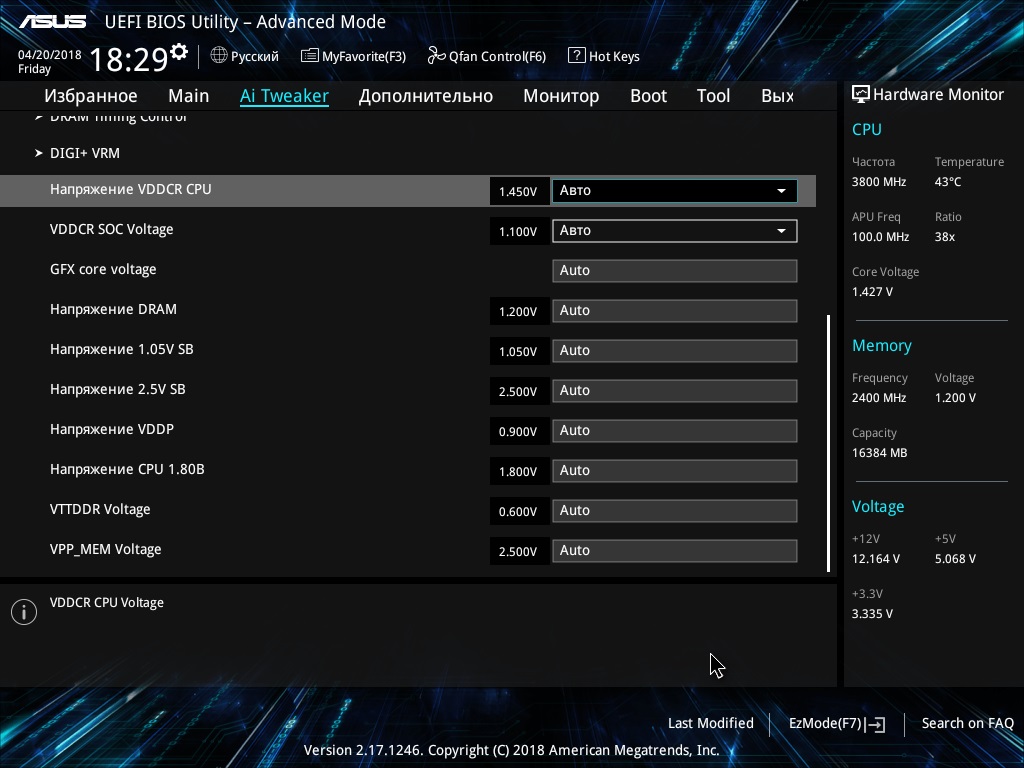1024x768 pixels.
Task: Click the GFX core voltage input field
Action: pos(675,270)
